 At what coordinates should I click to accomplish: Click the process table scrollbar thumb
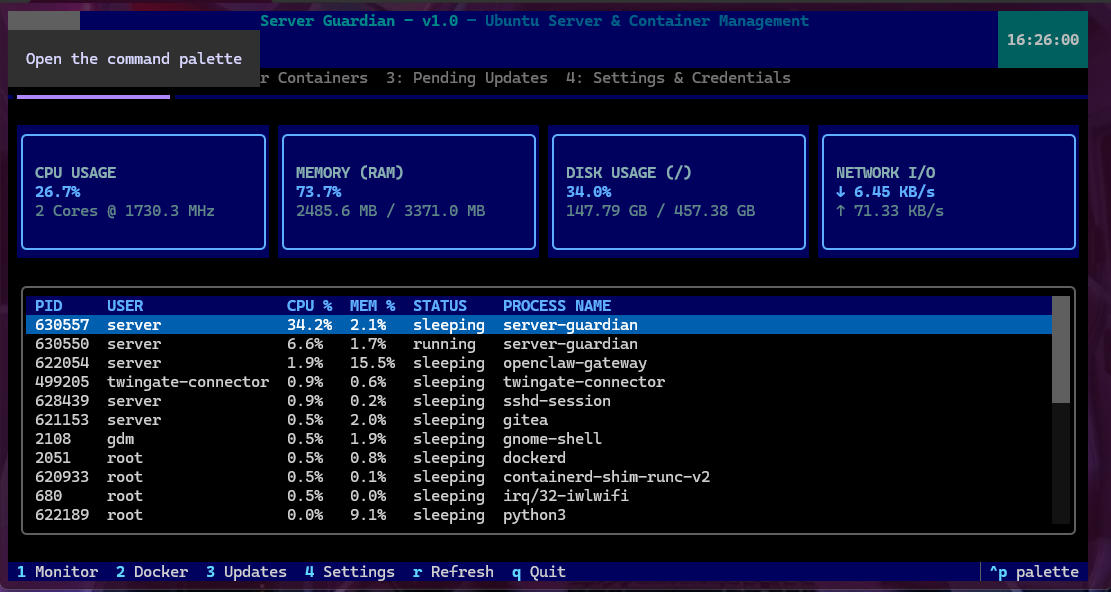pyautogui.click(x=1061, y=350)
